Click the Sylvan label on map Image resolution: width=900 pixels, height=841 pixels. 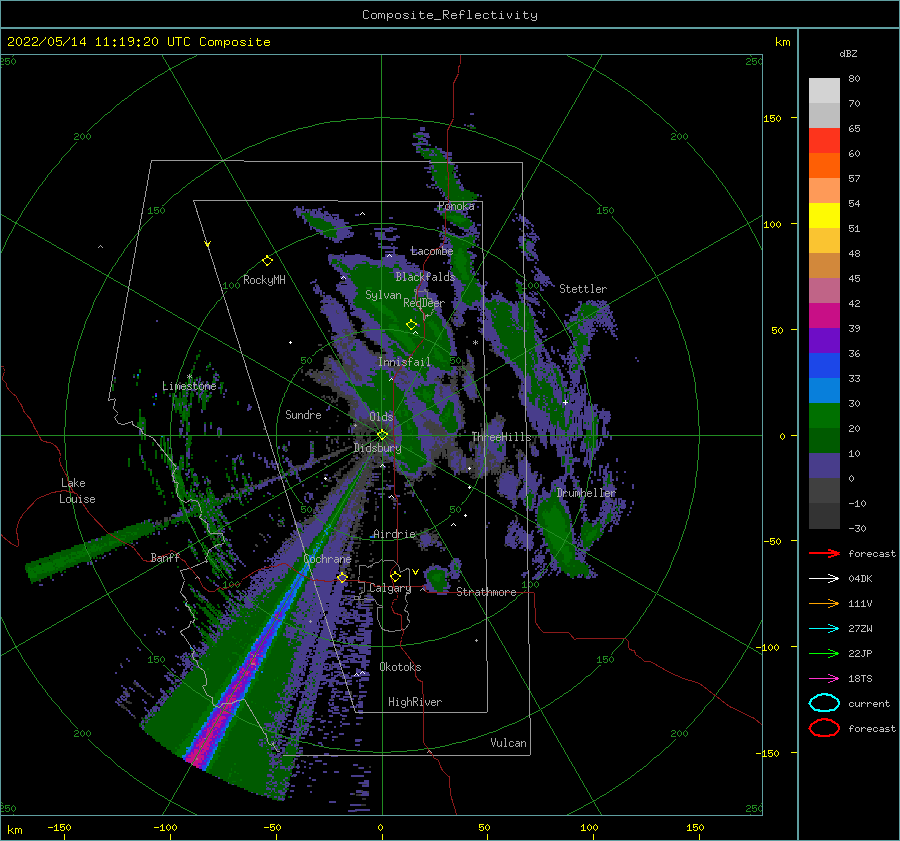pos(383,295)
